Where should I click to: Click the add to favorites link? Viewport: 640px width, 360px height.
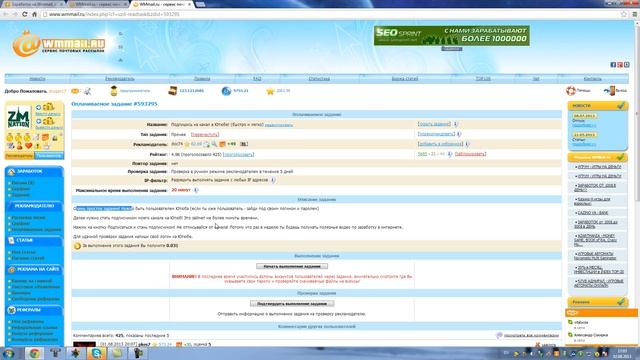coord(440,144)
